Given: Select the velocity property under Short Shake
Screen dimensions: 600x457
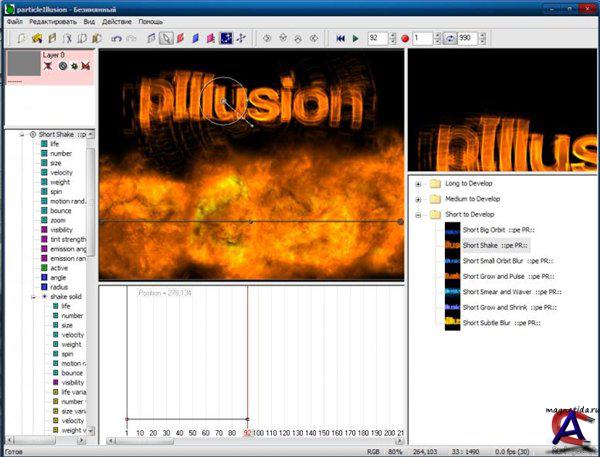Looking at the screenshot, I should point(61,172).
